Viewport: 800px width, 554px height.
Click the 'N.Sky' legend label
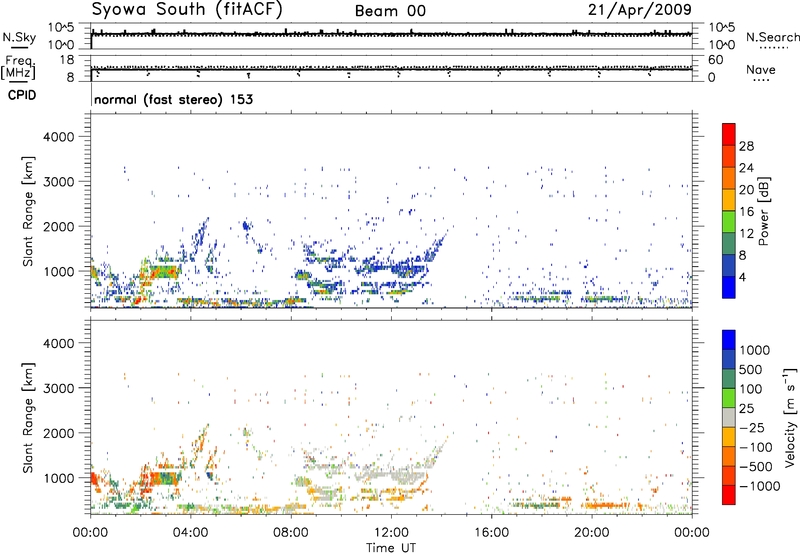click(x=19, y=37)
